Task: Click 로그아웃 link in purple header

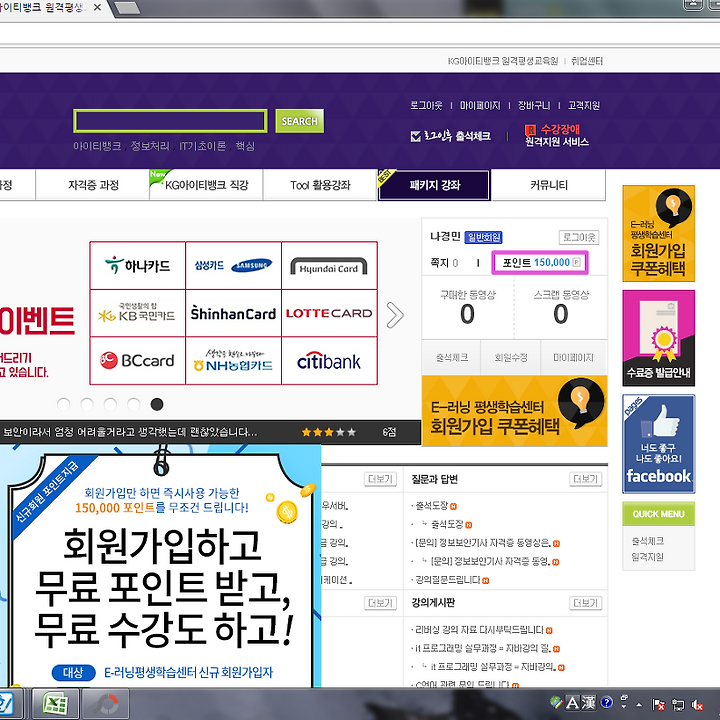Action: (426, 106)
